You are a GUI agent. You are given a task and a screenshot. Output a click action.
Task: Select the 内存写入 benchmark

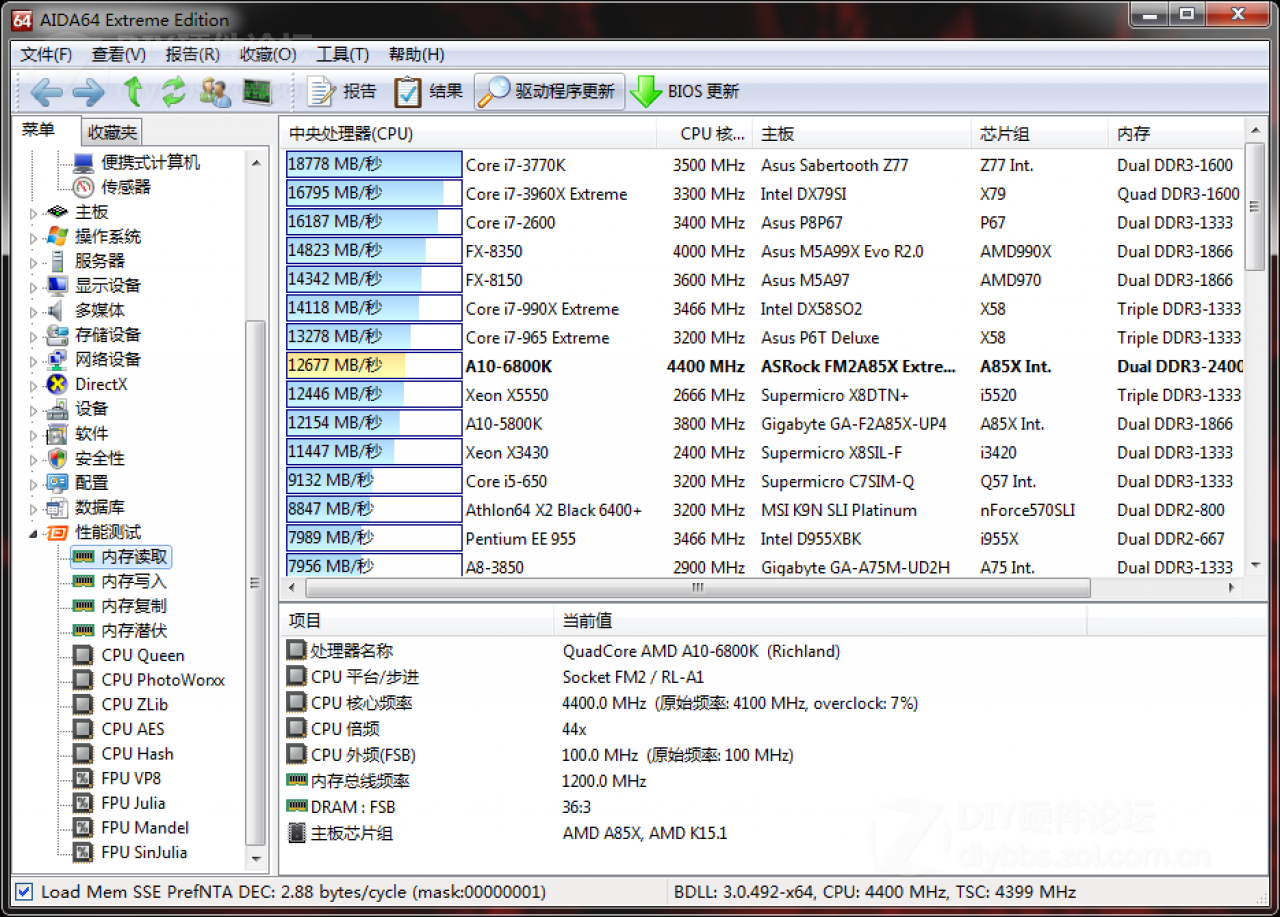click(x=134, y=581)
